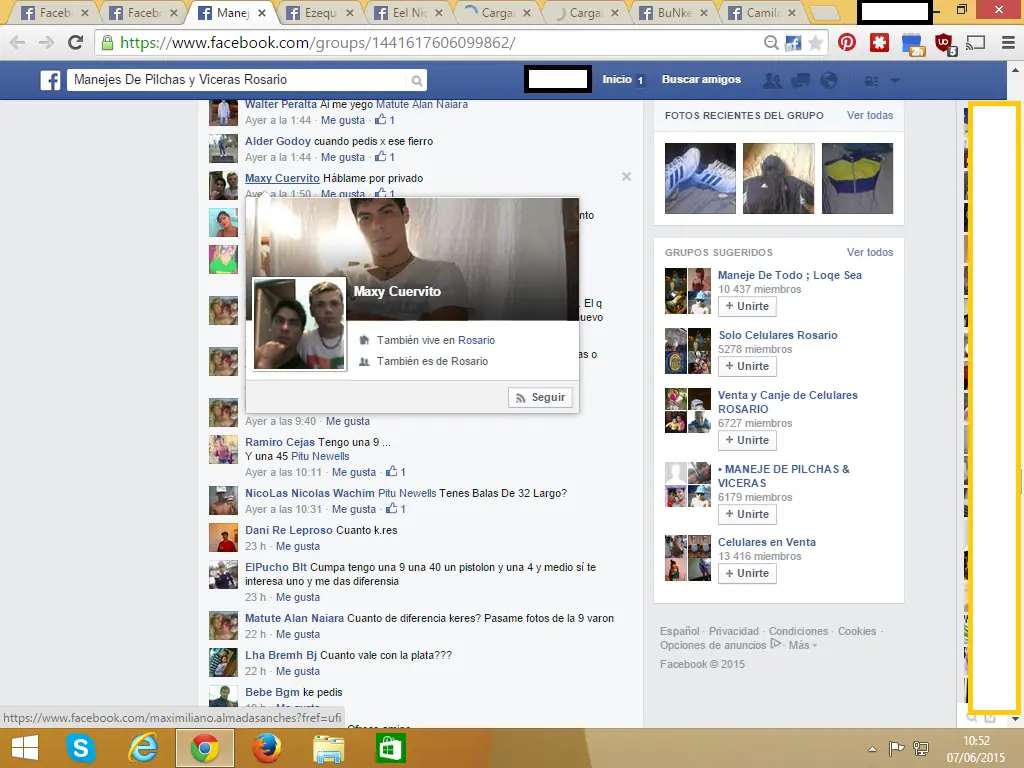The width and height of the screenshot is (1024, 768).
Task: Open the messages icon in the blue bar
Action: [x=801, y=80]
